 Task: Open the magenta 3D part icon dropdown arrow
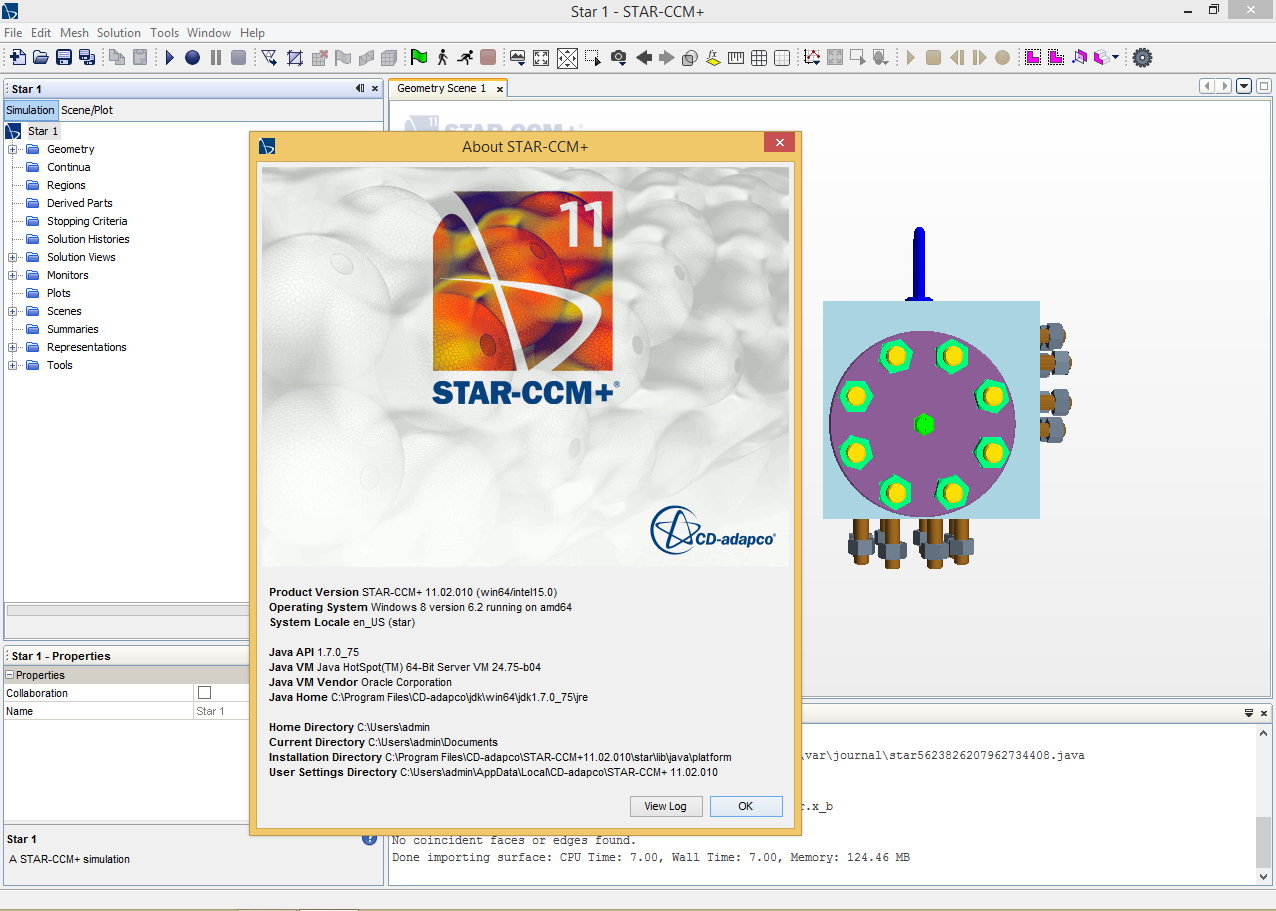click(x=1115, y=58)
